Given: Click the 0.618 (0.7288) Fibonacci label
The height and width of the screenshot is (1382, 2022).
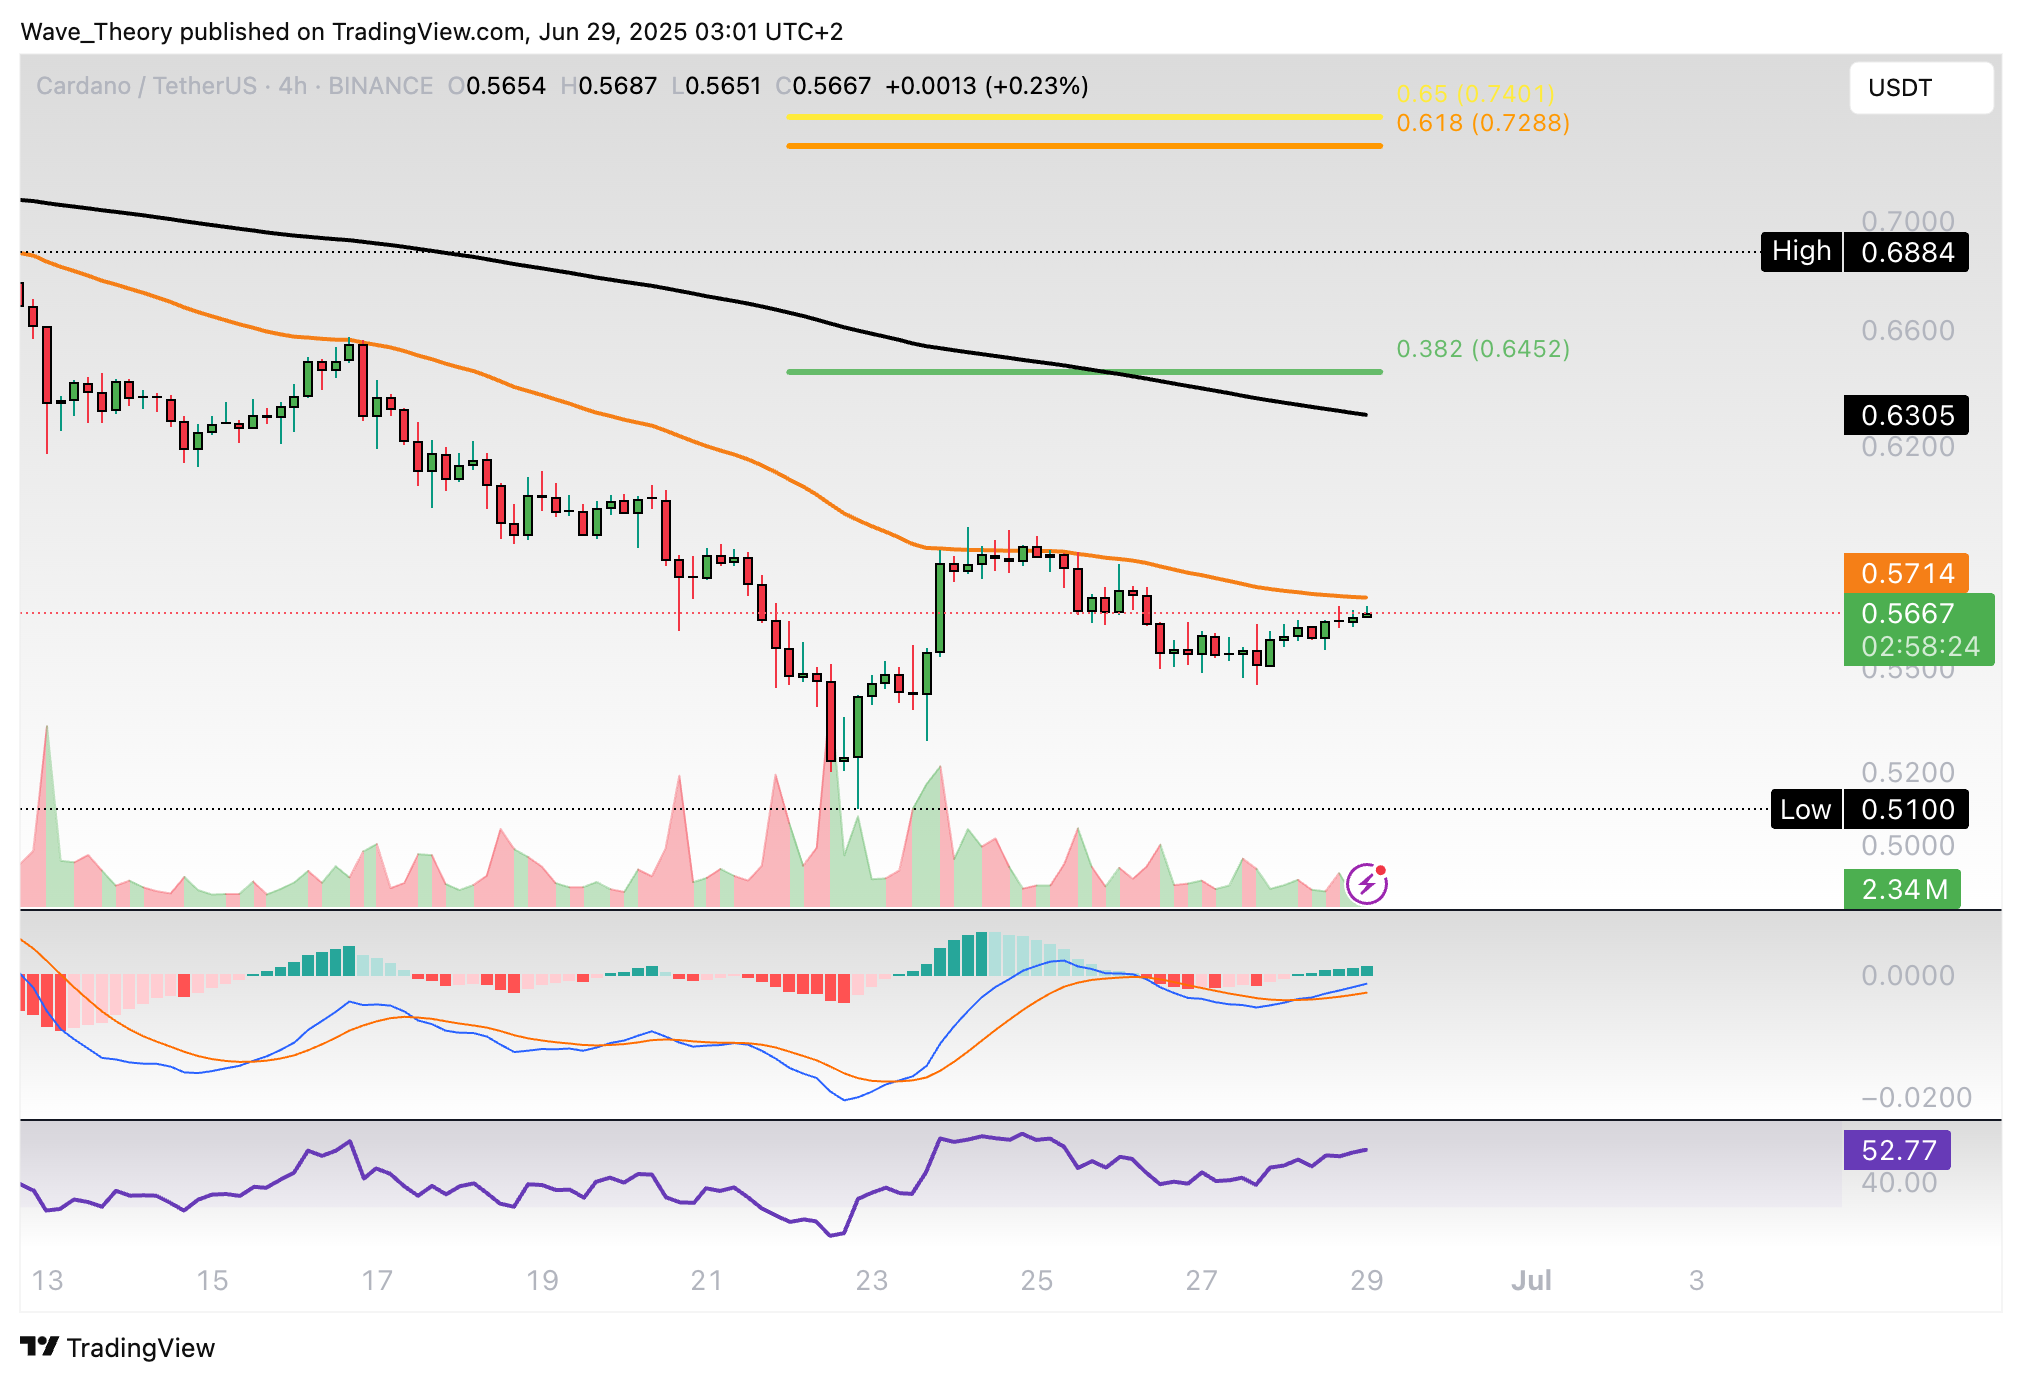Looking at the screenshot, I should [1483, 123].
